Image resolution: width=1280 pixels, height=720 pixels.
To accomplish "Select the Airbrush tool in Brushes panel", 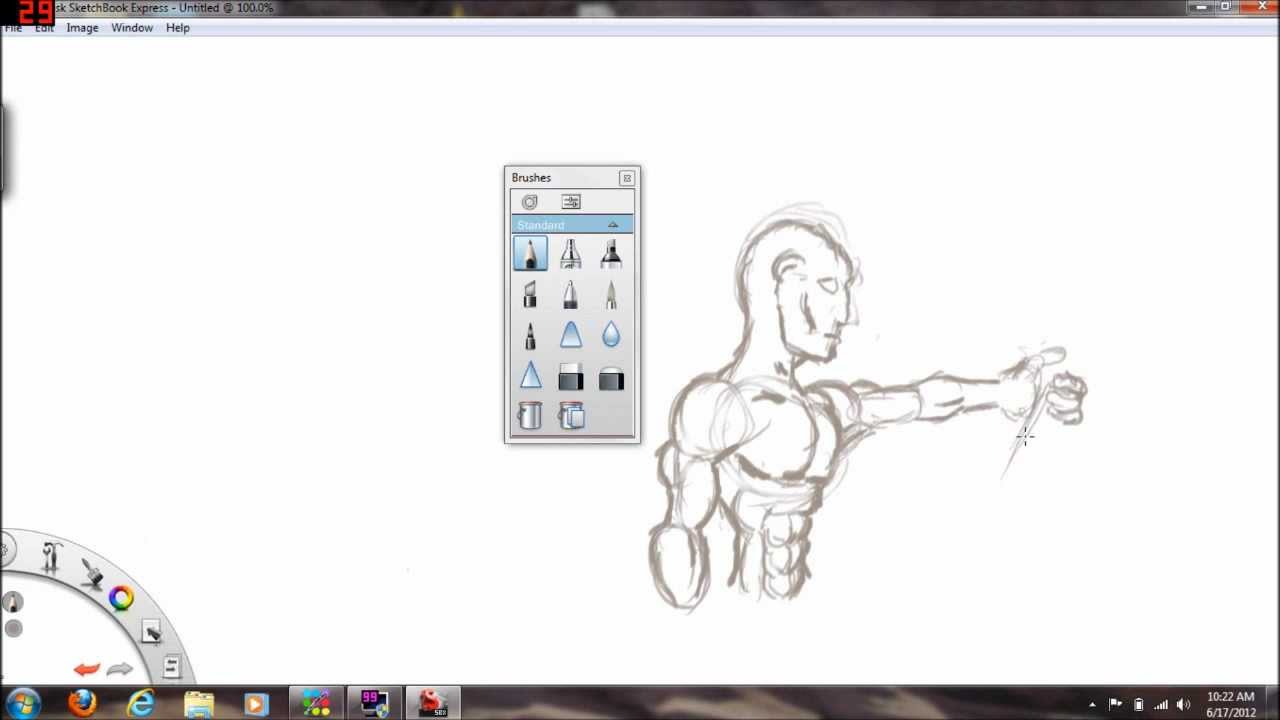I will [570, 253].
